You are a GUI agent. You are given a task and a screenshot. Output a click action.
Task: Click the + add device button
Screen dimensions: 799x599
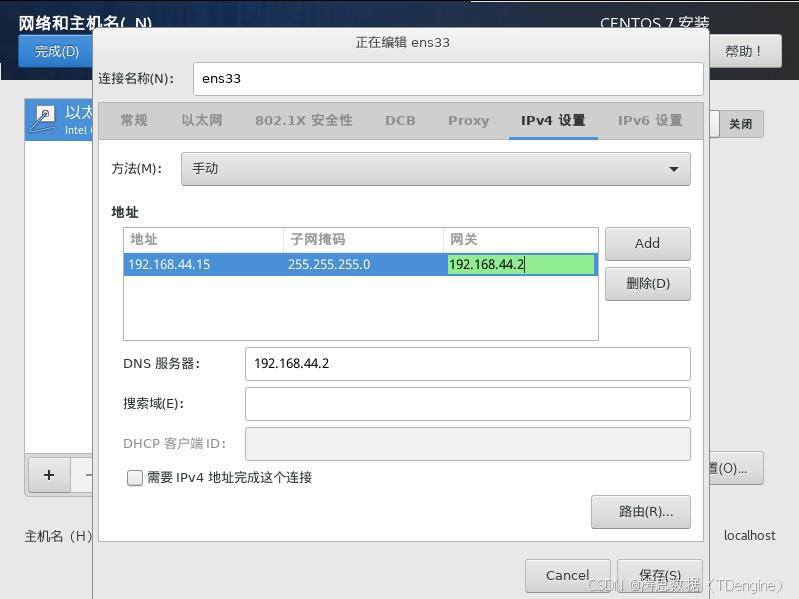pyautogui.click(x=49, y=475)
